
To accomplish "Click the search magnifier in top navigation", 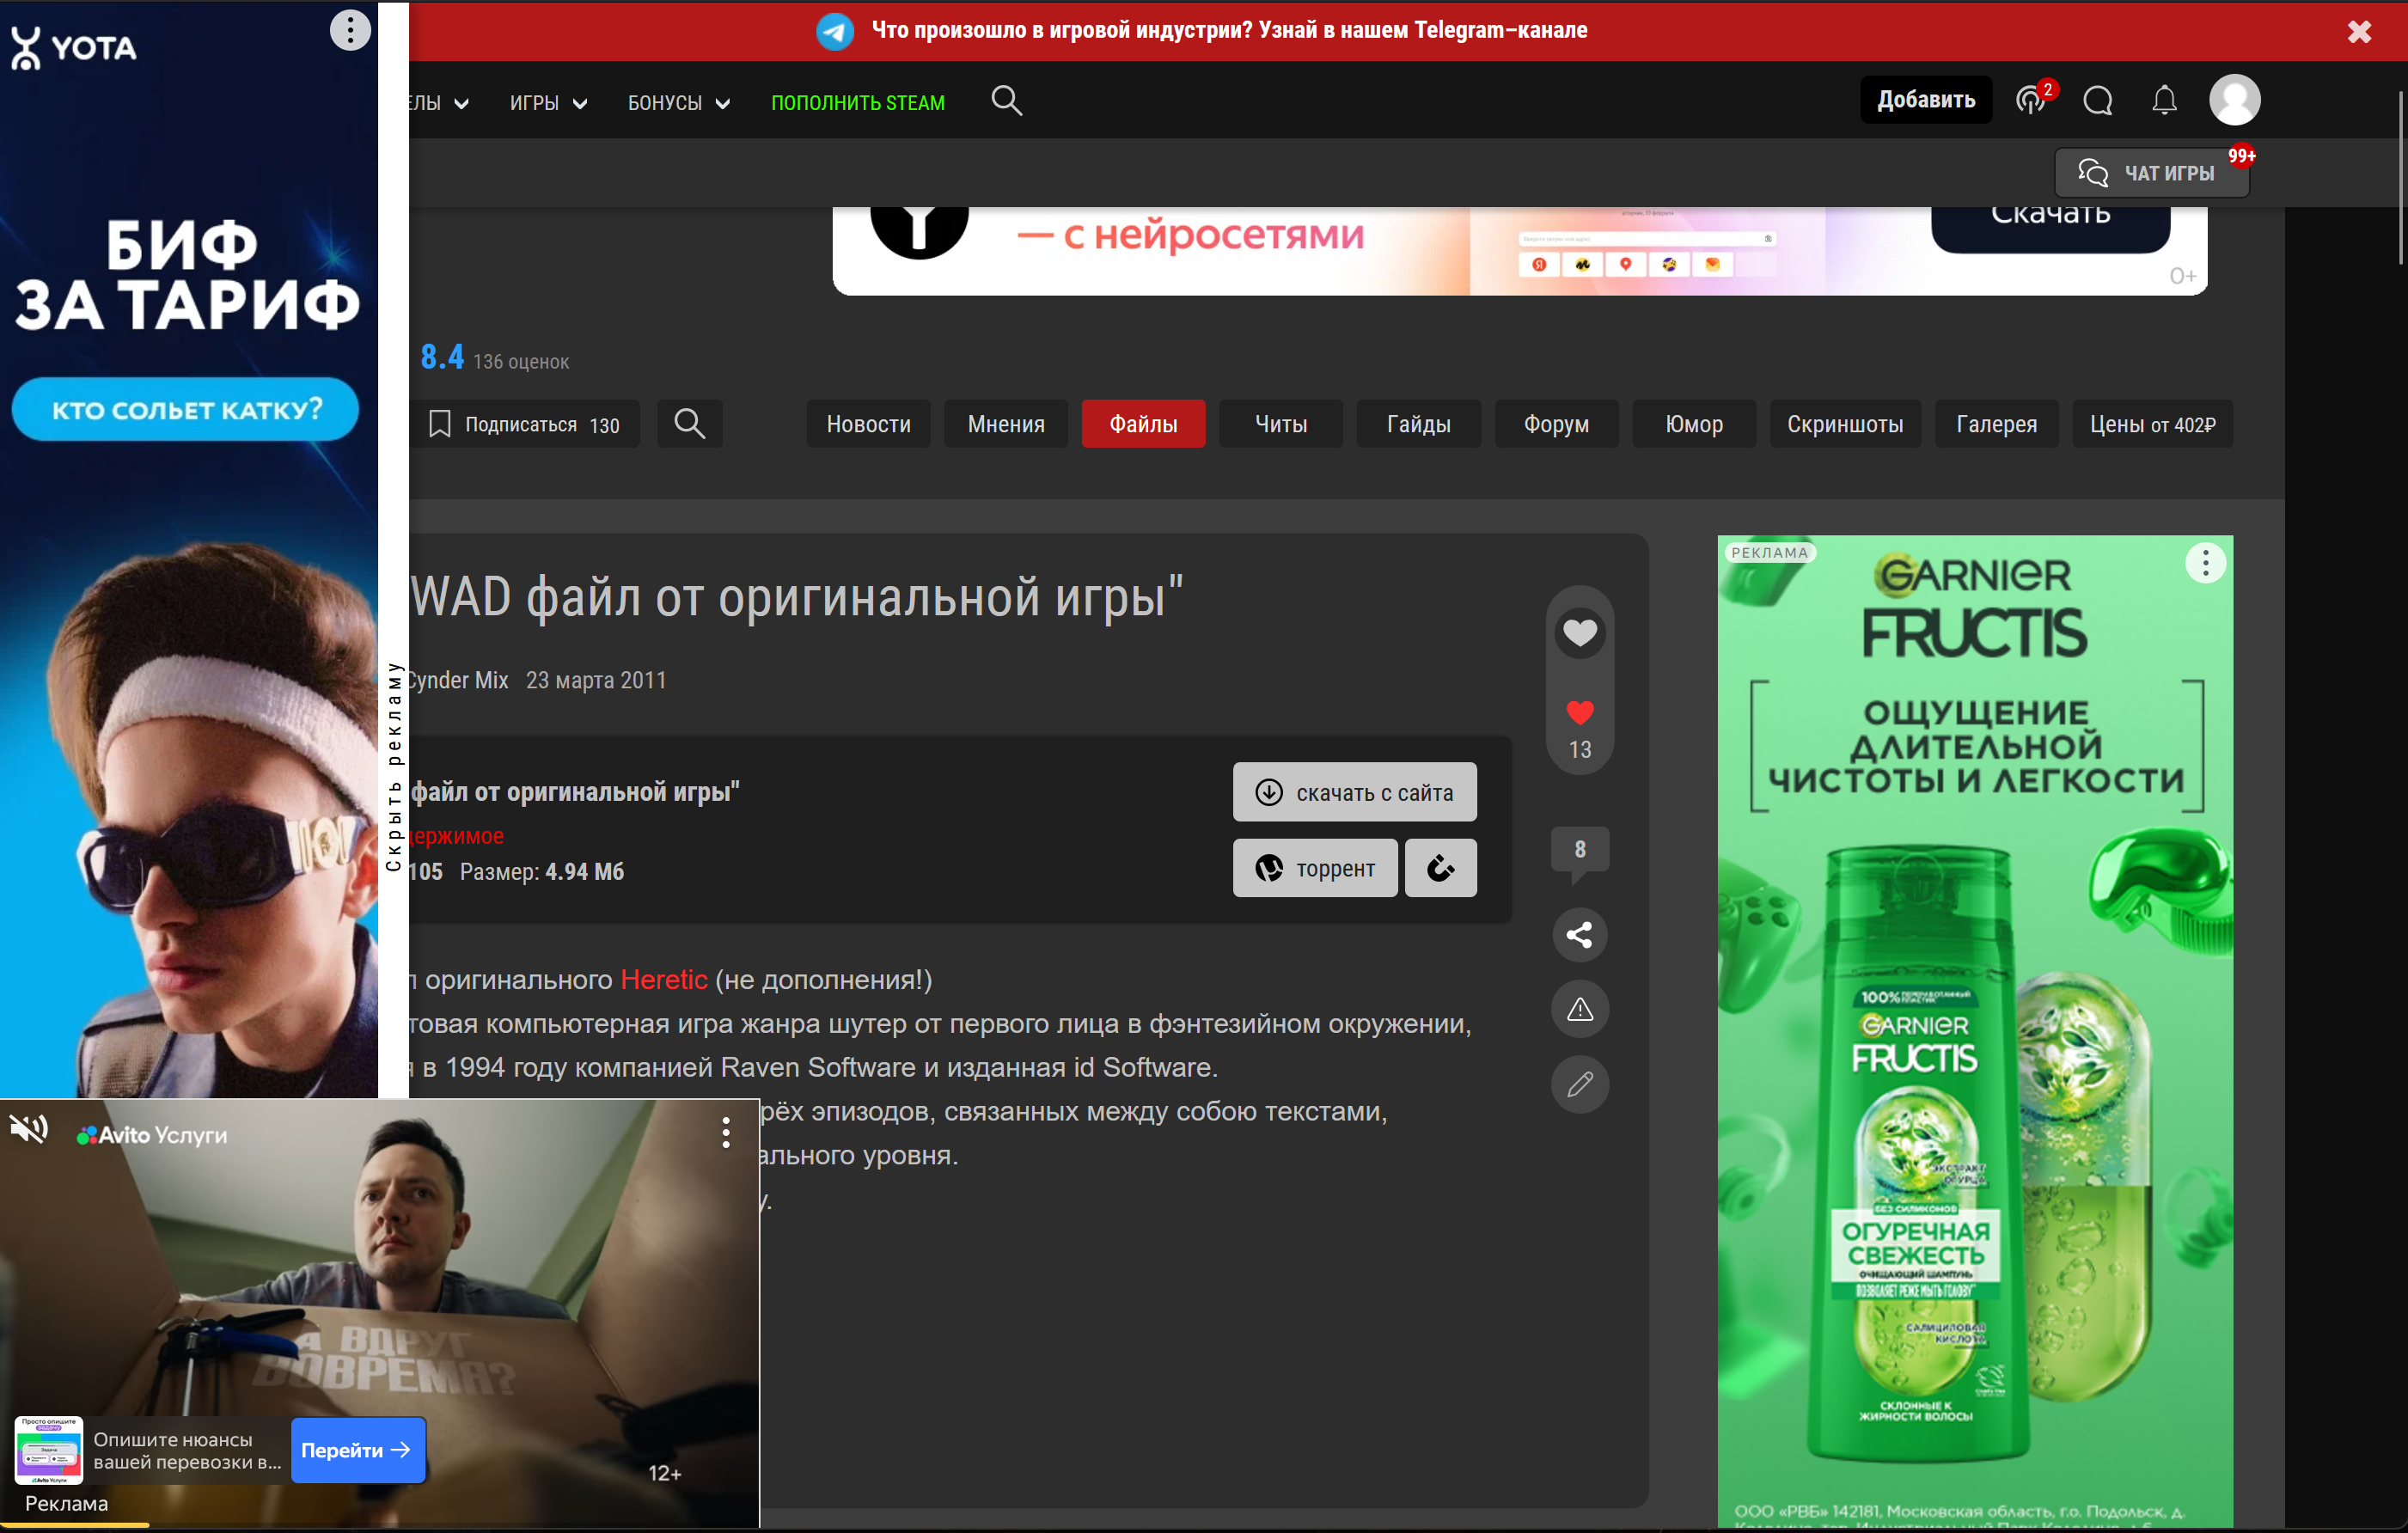I will pyautogui.click(x=1006, y=101).
